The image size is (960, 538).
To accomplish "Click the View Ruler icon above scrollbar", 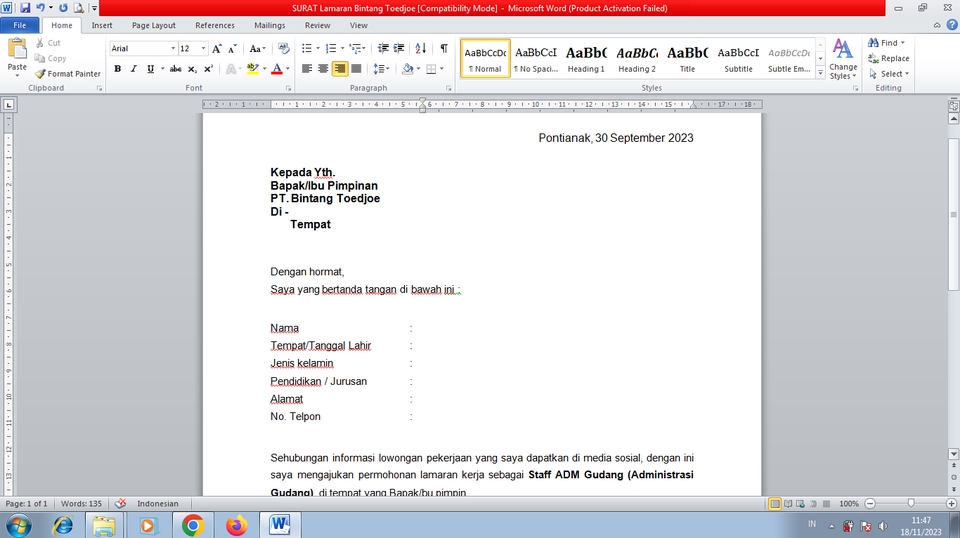I will click(953, 105).
